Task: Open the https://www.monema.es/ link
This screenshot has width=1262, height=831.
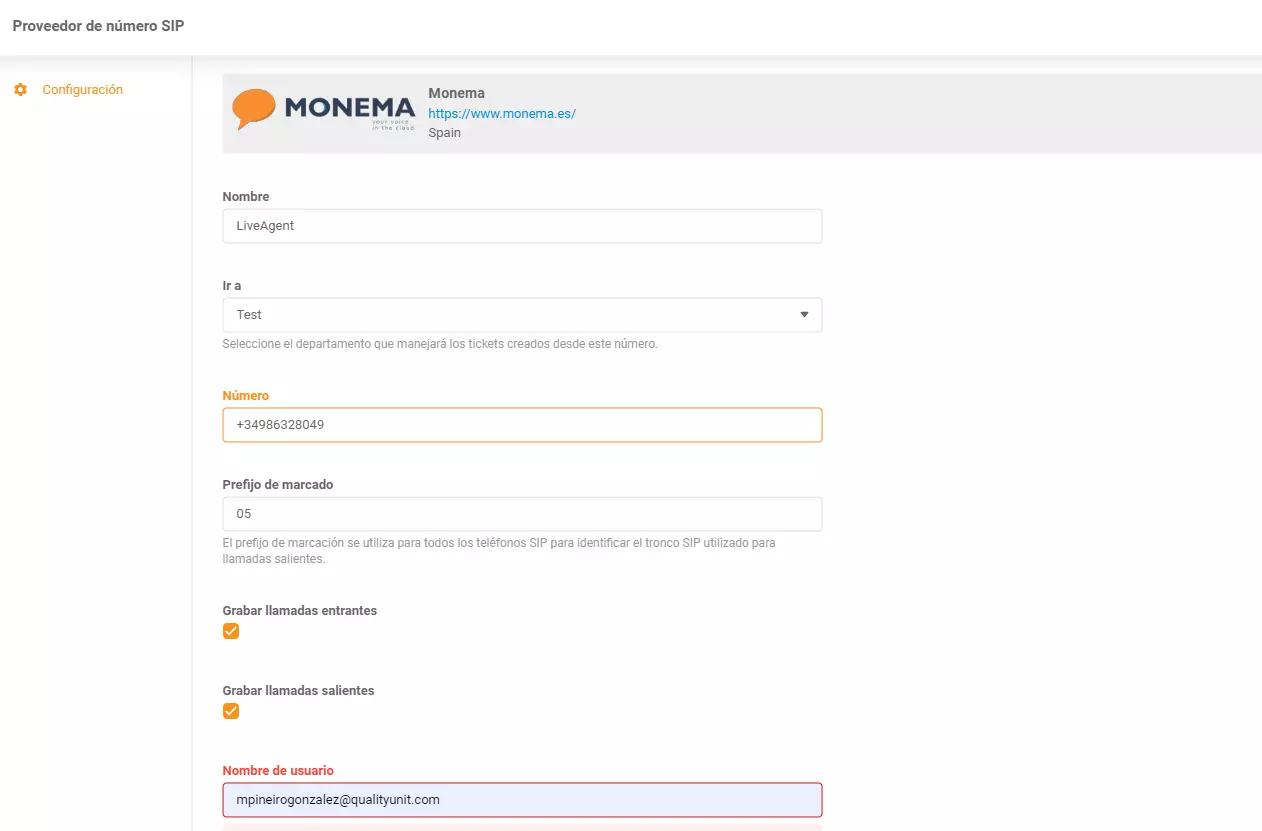Action: (x=501, y=113)
